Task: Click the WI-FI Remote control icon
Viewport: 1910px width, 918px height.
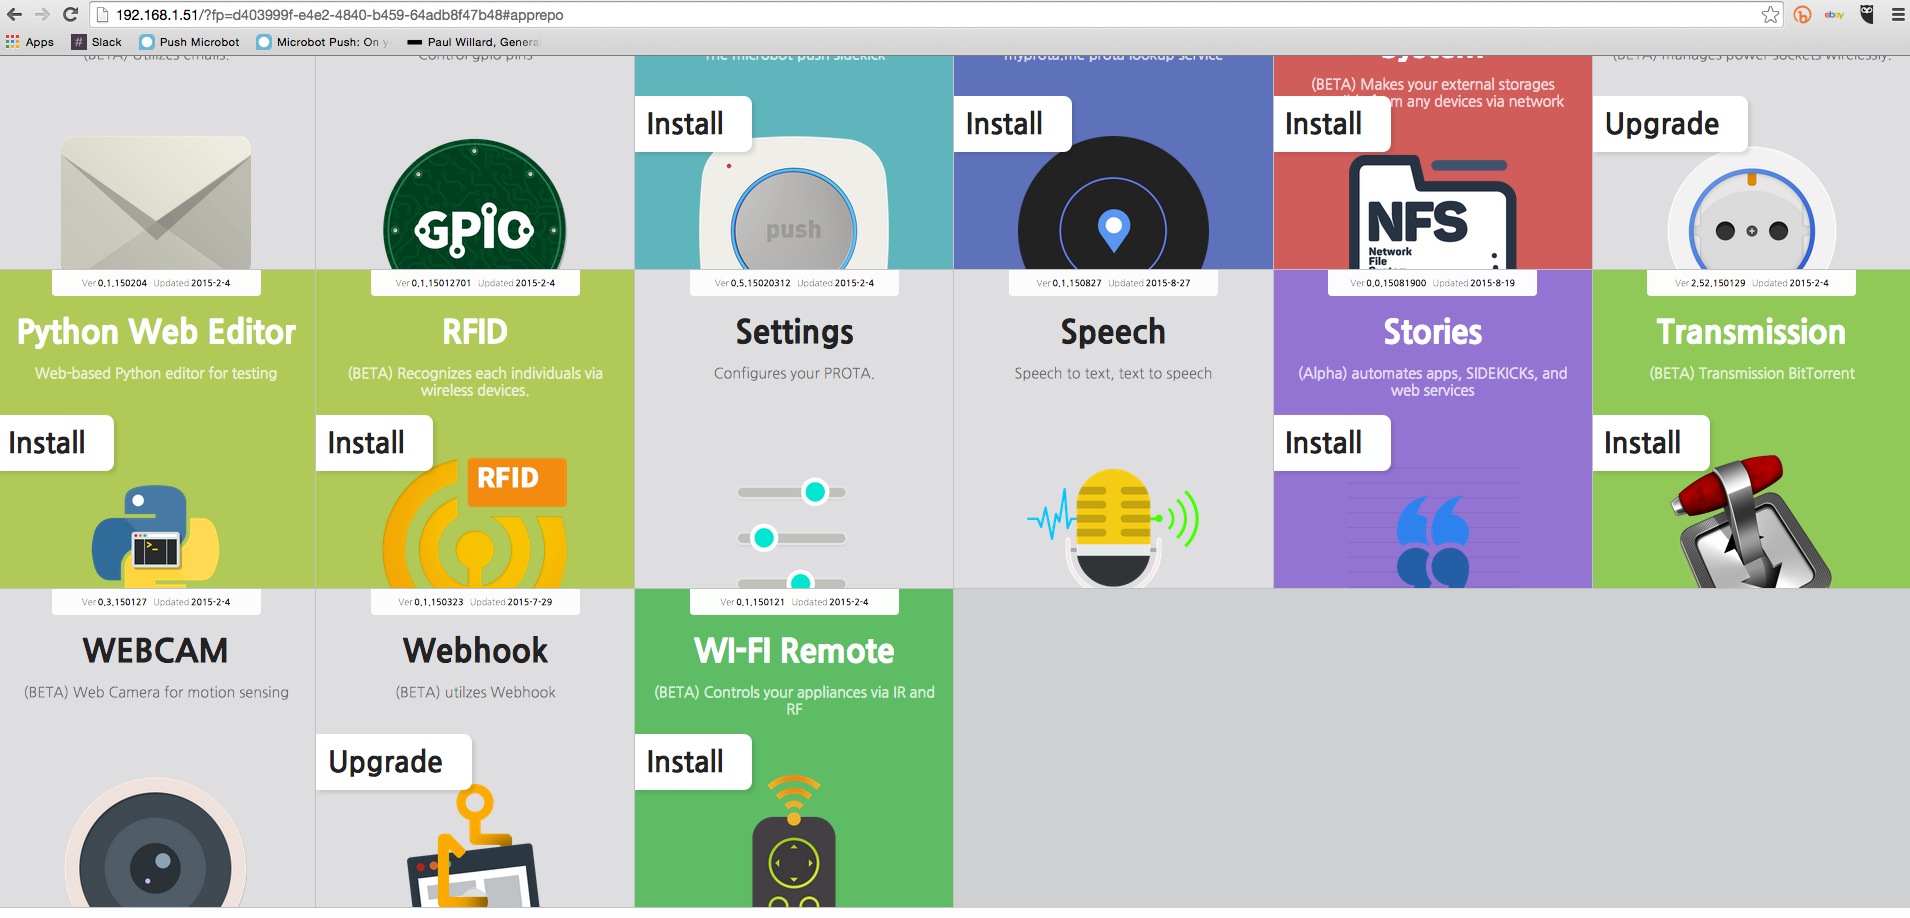Action: [x=794, y=841]
